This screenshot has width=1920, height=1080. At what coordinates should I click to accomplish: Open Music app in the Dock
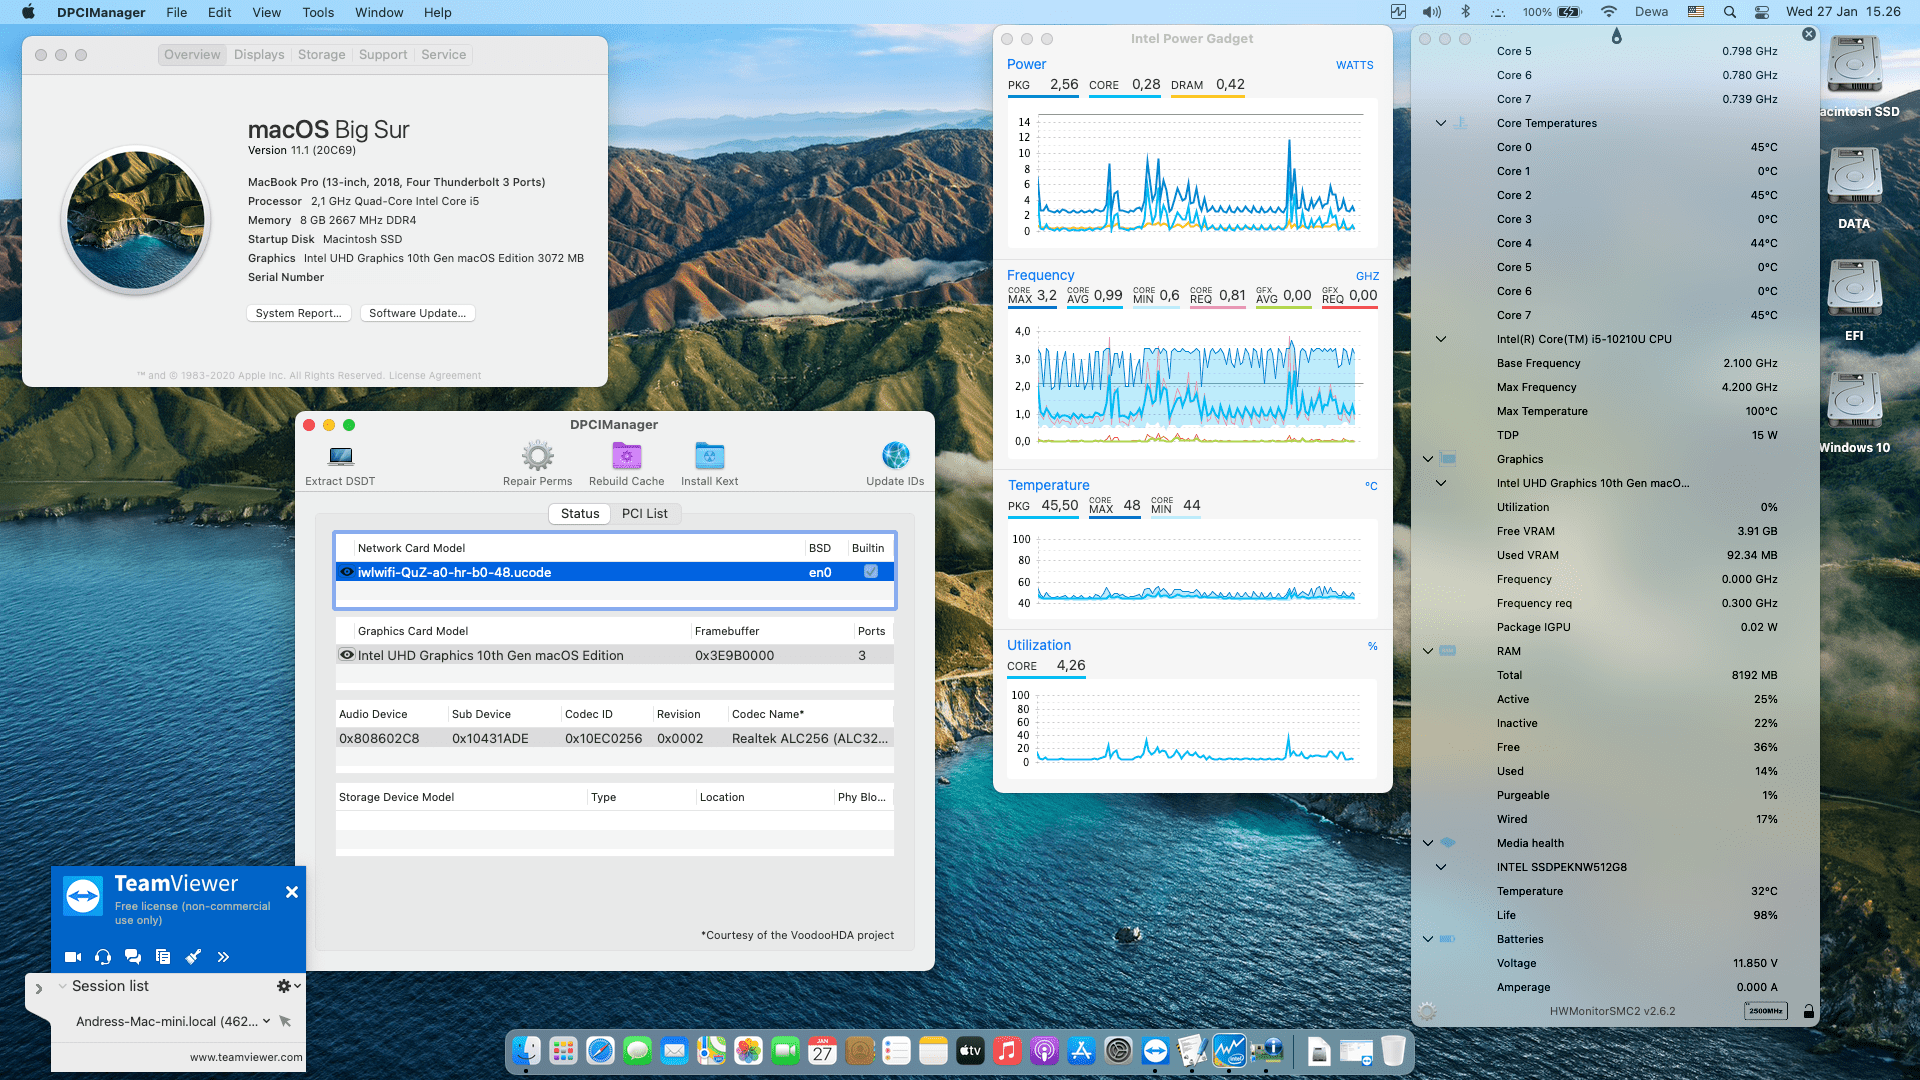coord(1007,1050)
